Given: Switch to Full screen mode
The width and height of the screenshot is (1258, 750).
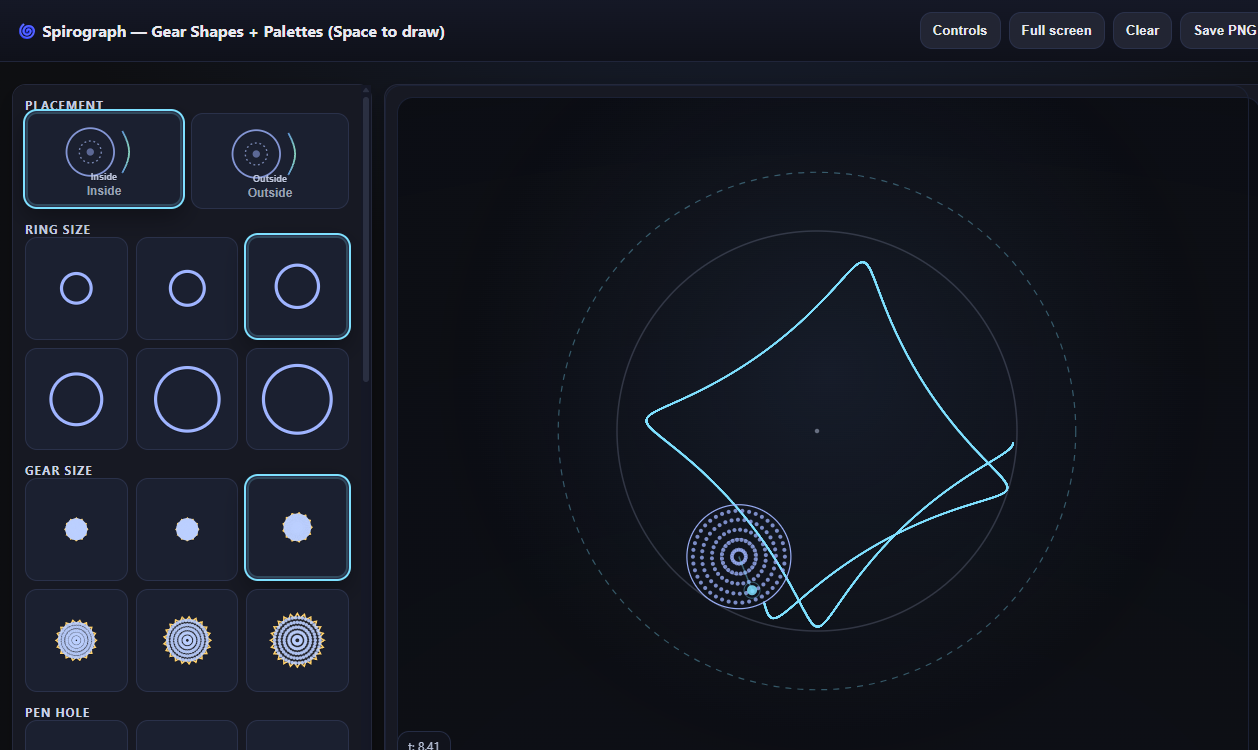Looking at the screenshot, I should click(x=1056, y=30).
